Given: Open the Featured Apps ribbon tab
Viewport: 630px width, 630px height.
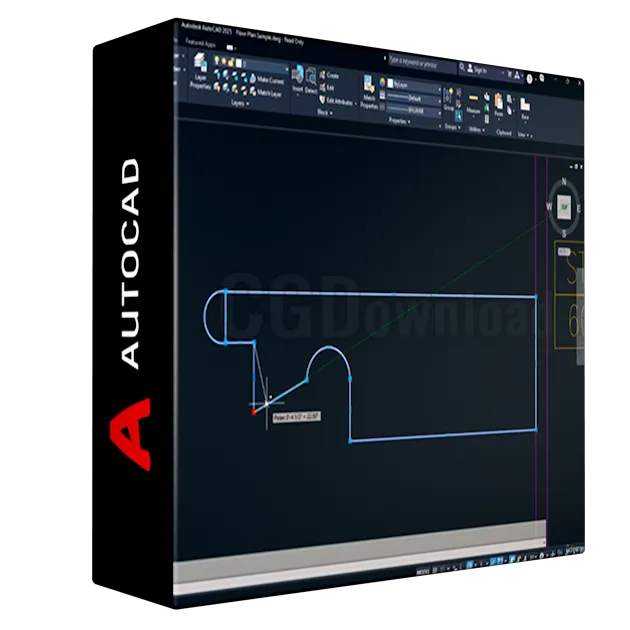Looking at the screenshot, I should pos(200,43).
